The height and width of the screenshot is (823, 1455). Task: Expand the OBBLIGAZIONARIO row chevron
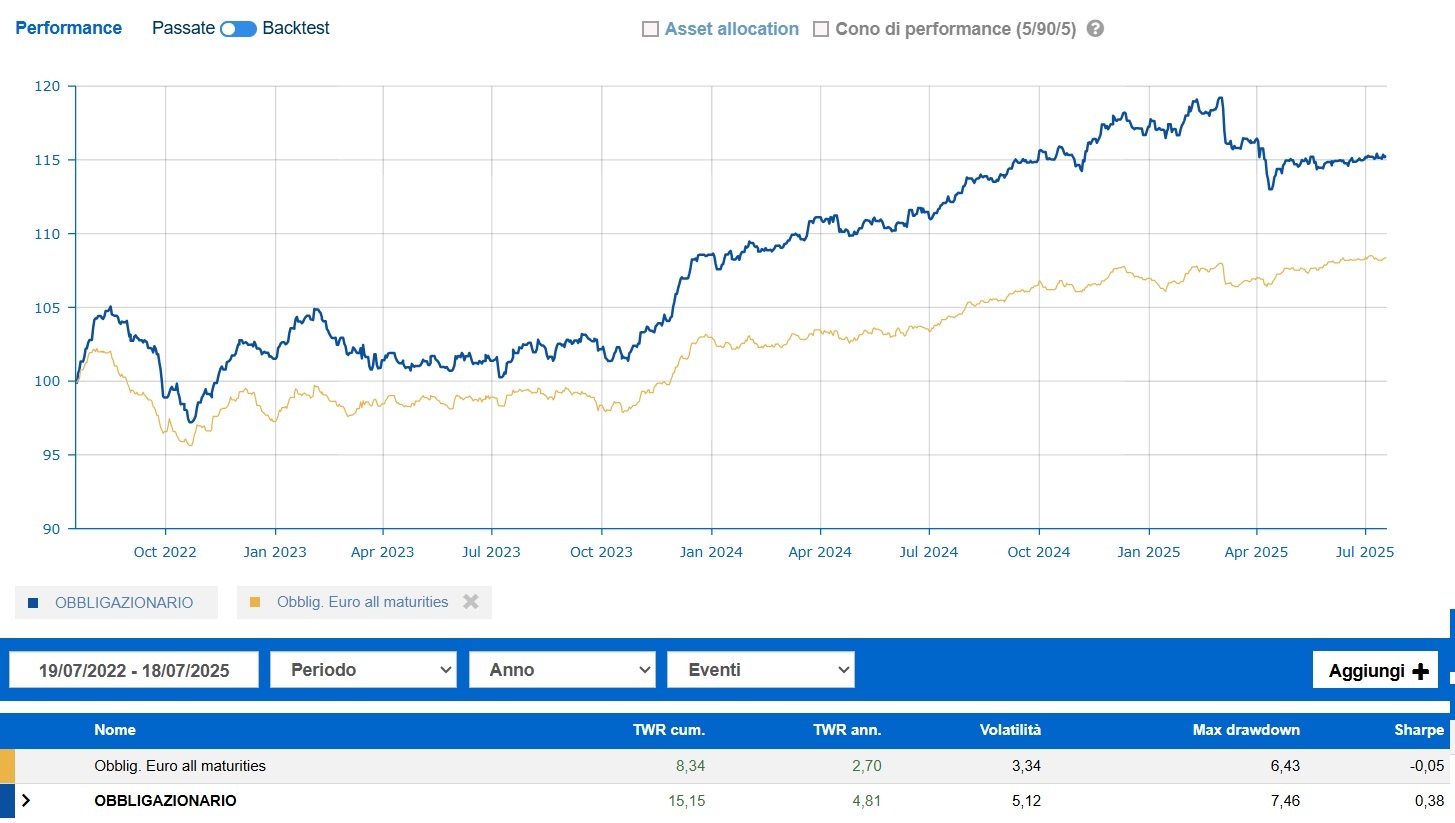pyautogui.click(x=26, y=800)
